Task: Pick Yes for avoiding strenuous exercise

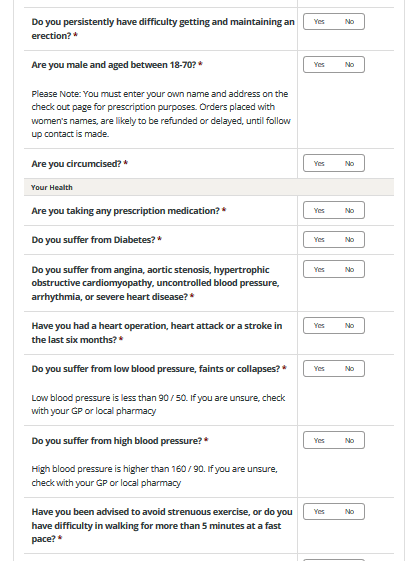Action: 319,512
